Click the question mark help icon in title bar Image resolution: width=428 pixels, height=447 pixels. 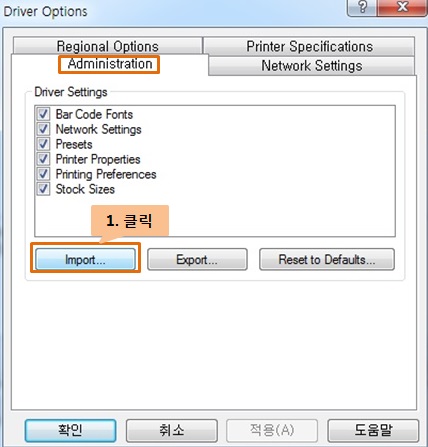[363, 7]
